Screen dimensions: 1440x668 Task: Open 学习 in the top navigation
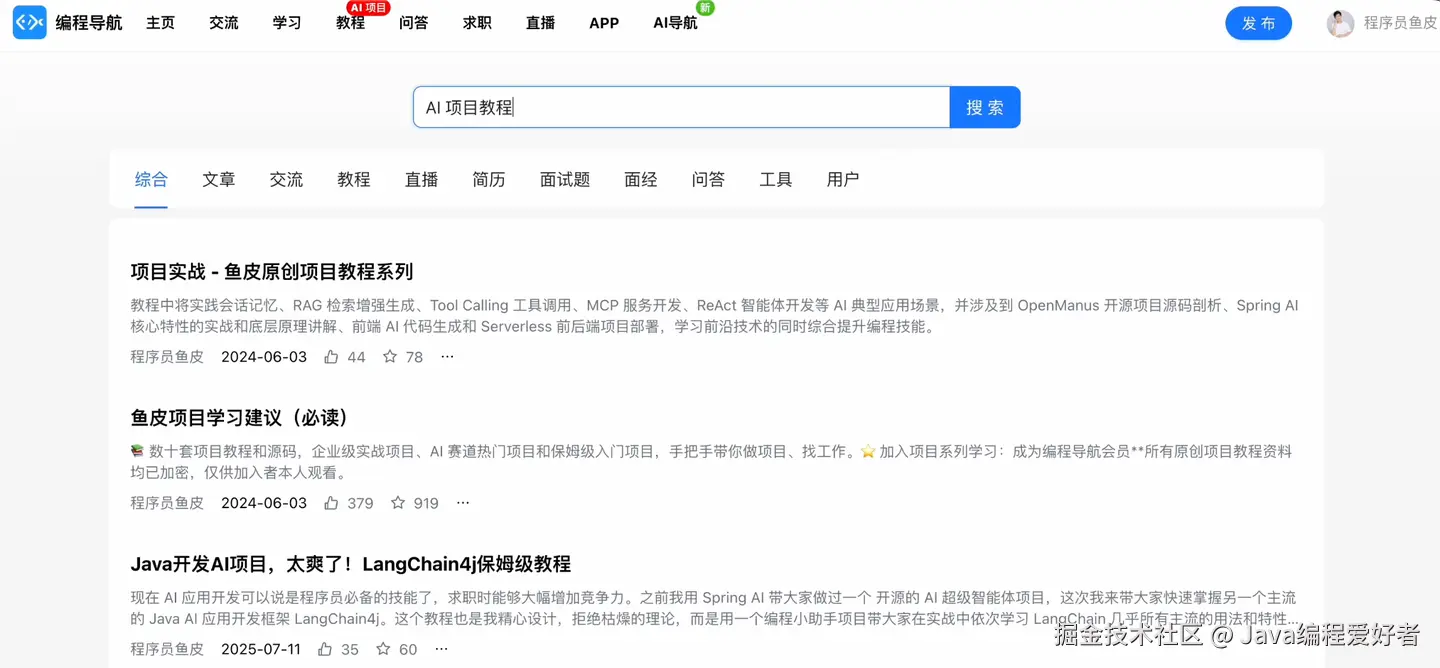click(x=287, y=23)
